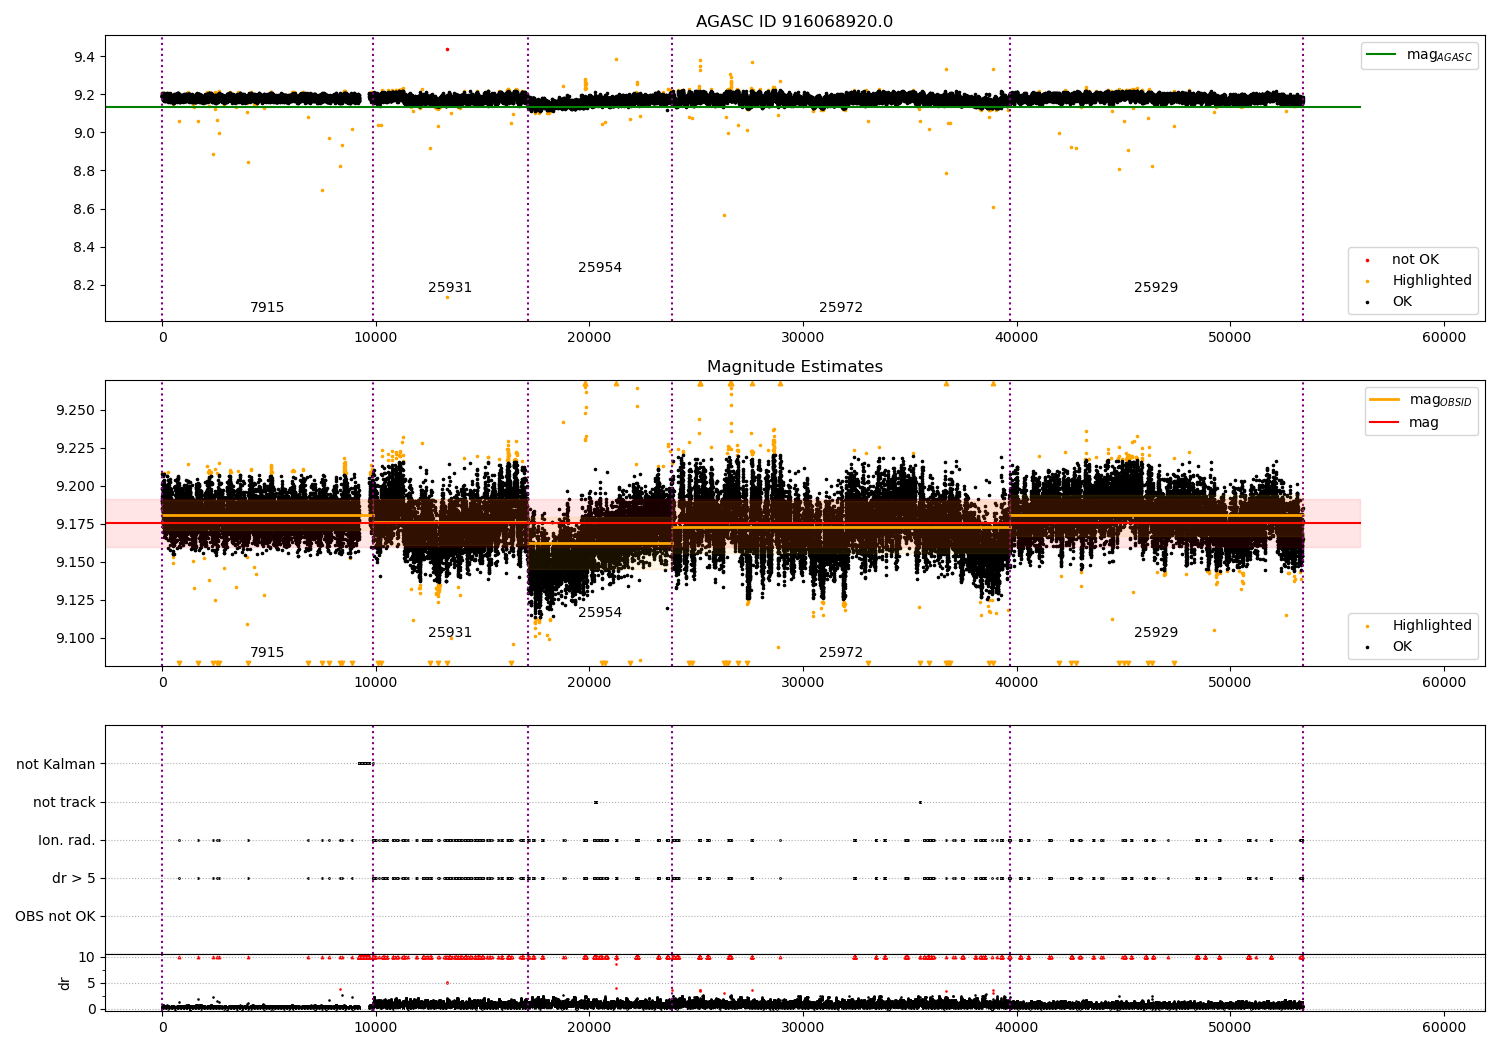Click the 8.6 y-axis tick label

click(84, 209)
